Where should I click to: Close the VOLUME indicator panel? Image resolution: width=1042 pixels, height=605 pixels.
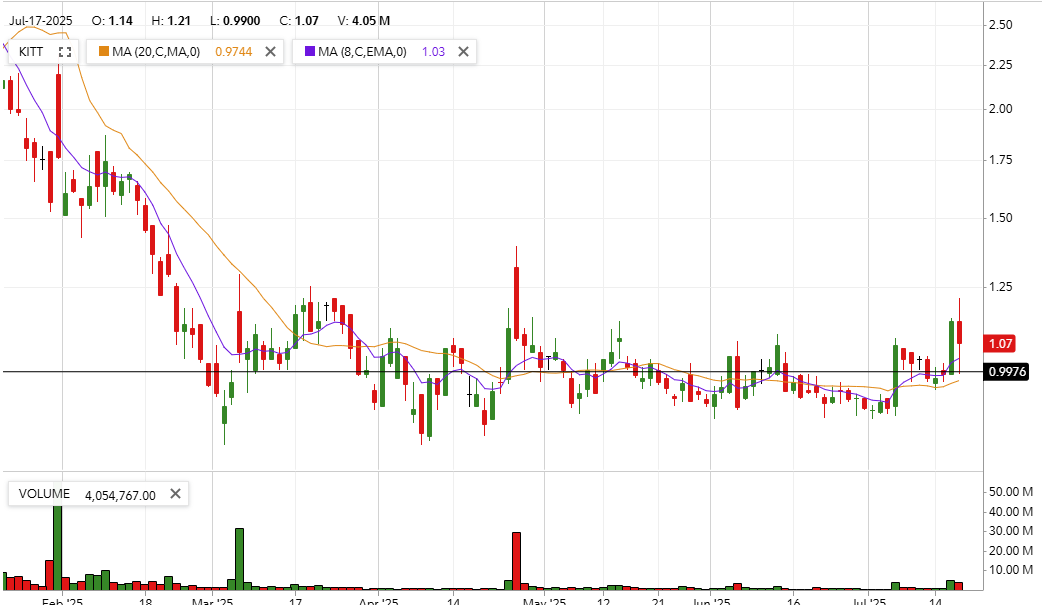pyautogui.click(x=175, y=494)
